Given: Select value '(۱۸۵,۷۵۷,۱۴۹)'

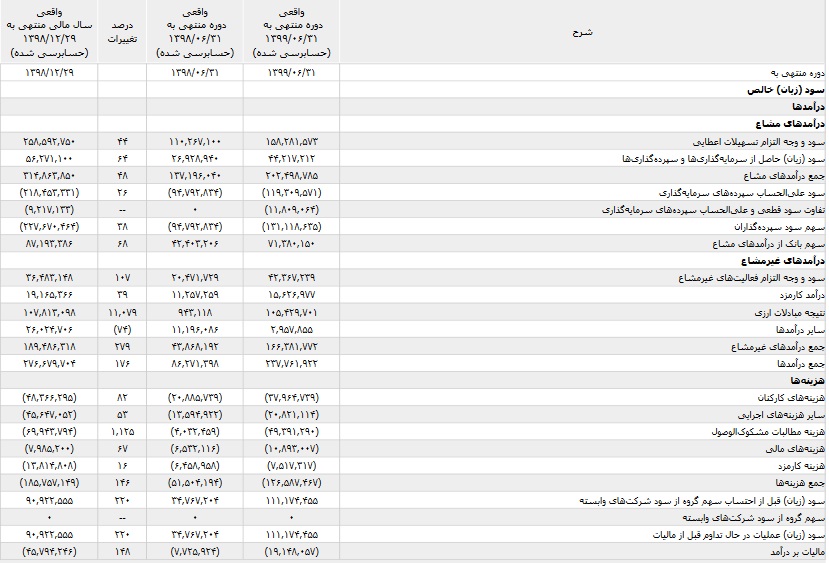Looking at the screenshot, I should tap(49, 483).
